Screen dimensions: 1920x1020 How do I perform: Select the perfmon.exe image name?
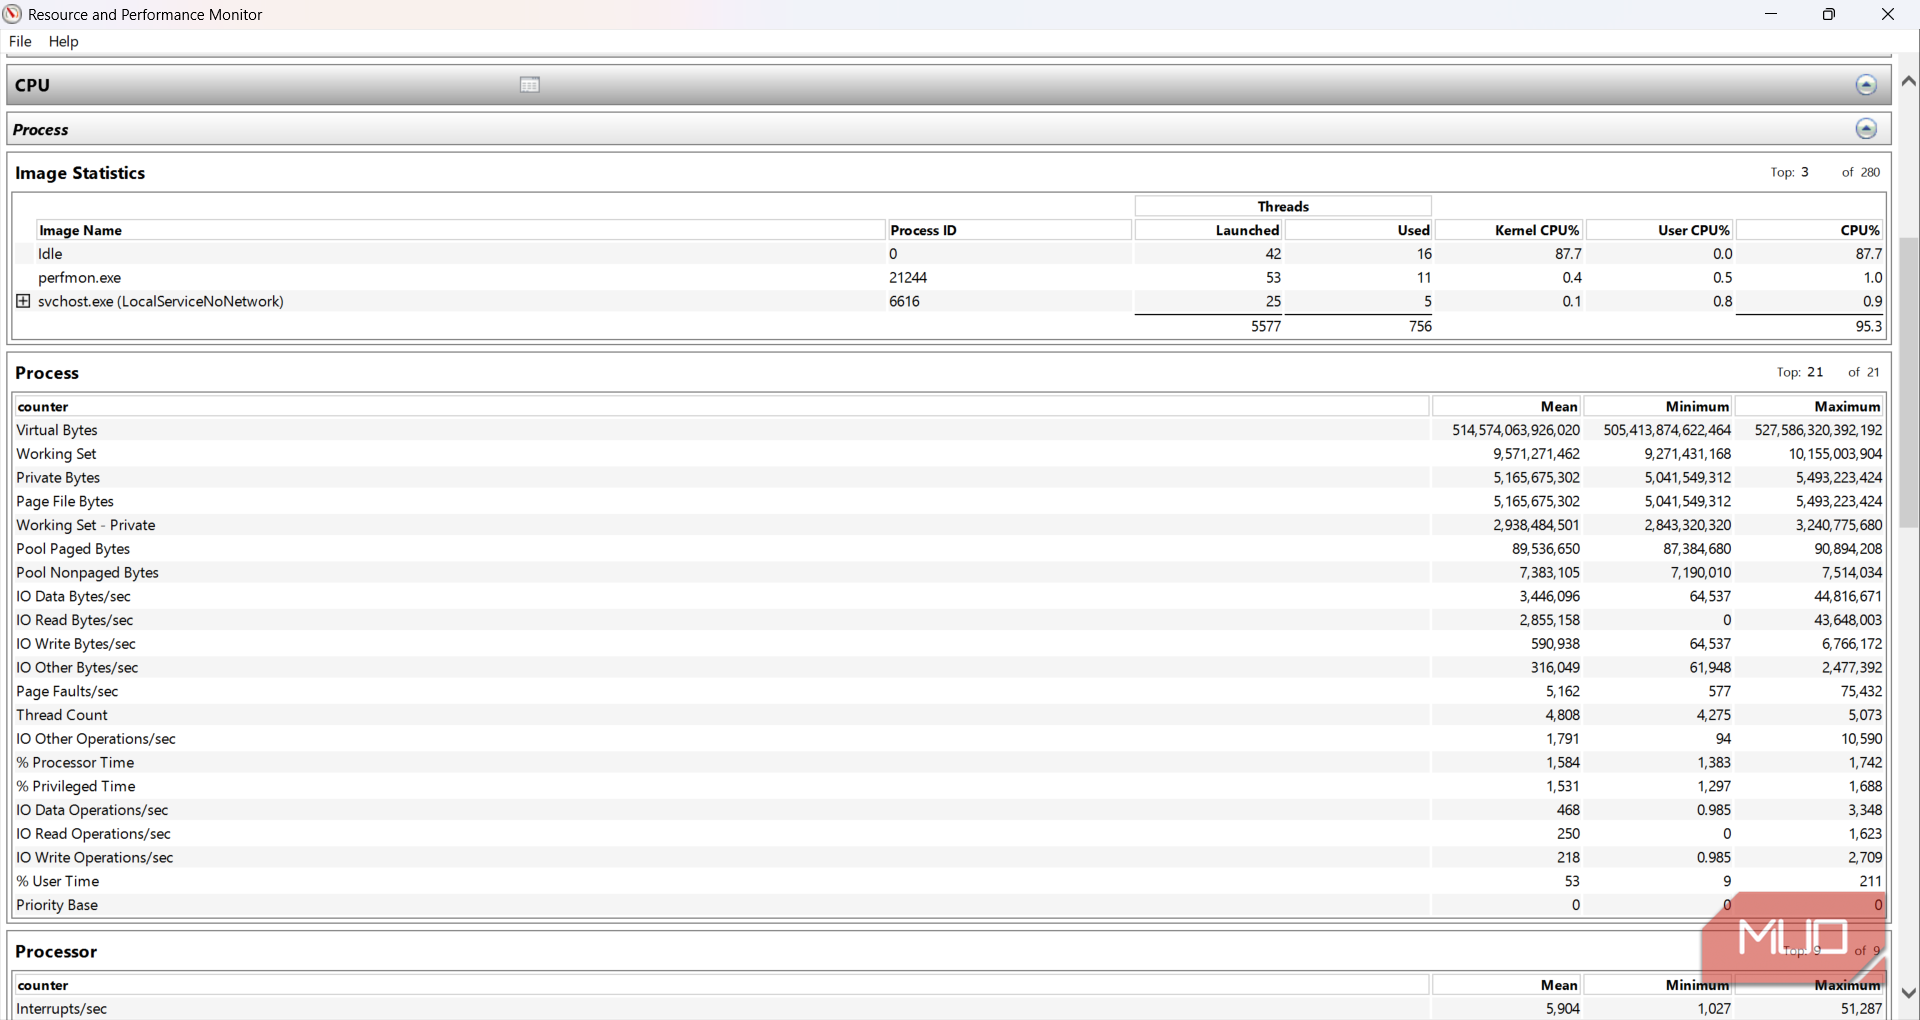[x=79, y=277]
